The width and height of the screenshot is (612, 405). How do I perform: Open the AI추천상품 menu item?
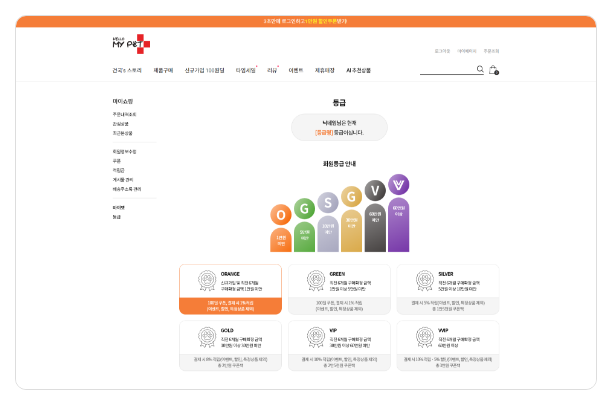358,71
